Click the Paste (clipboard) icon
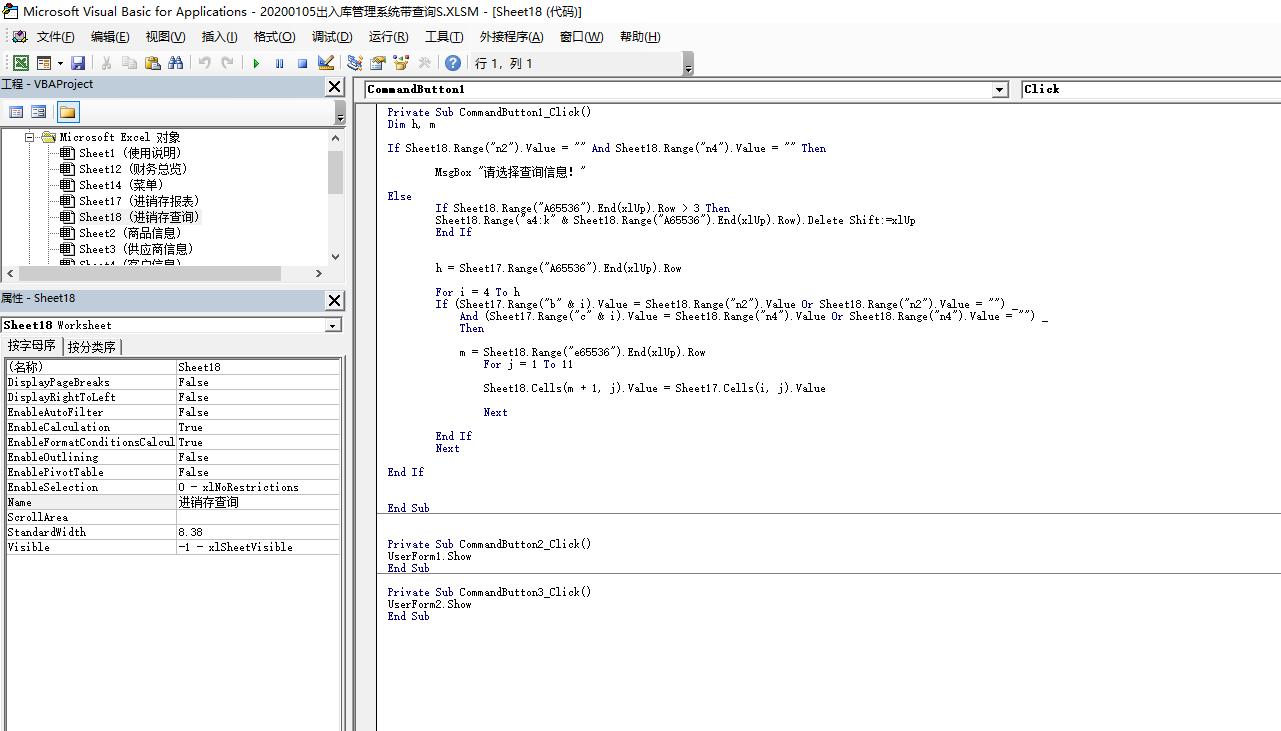 click(152, 63)
